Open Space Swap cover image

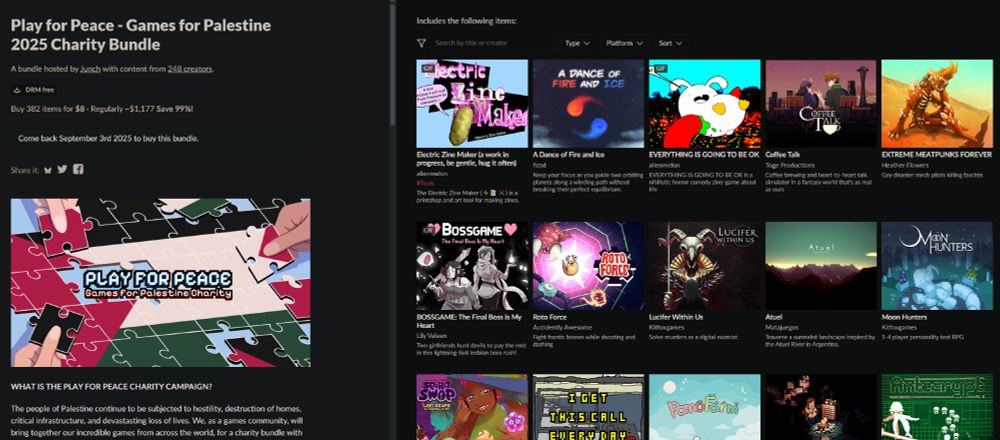pyautogui.click(x=472, y=407)
